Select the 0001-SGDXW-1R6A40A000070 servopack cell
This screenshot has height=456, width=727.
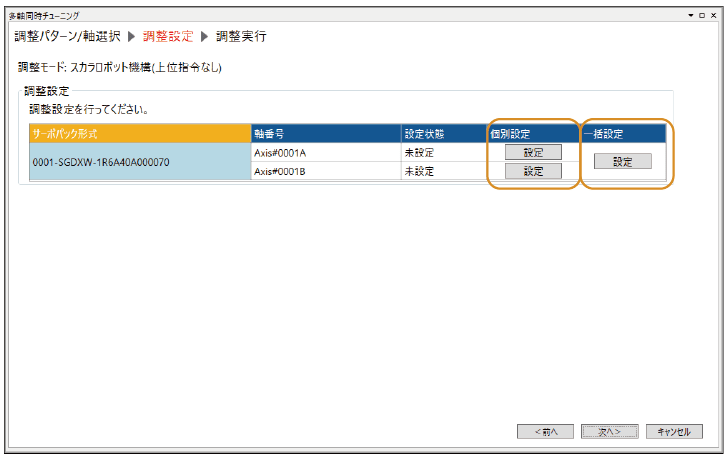click(139, 162)
